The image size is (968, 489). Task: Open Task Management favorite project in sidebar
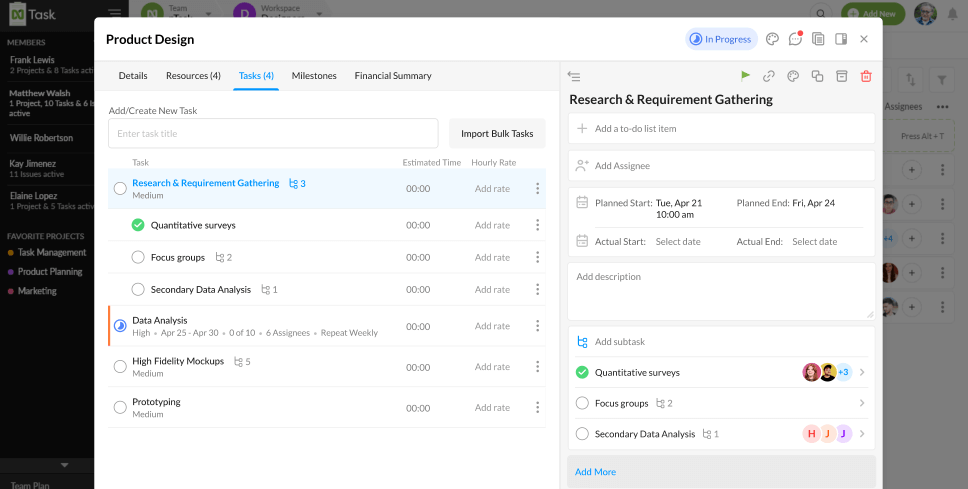(x=52, y=252)
